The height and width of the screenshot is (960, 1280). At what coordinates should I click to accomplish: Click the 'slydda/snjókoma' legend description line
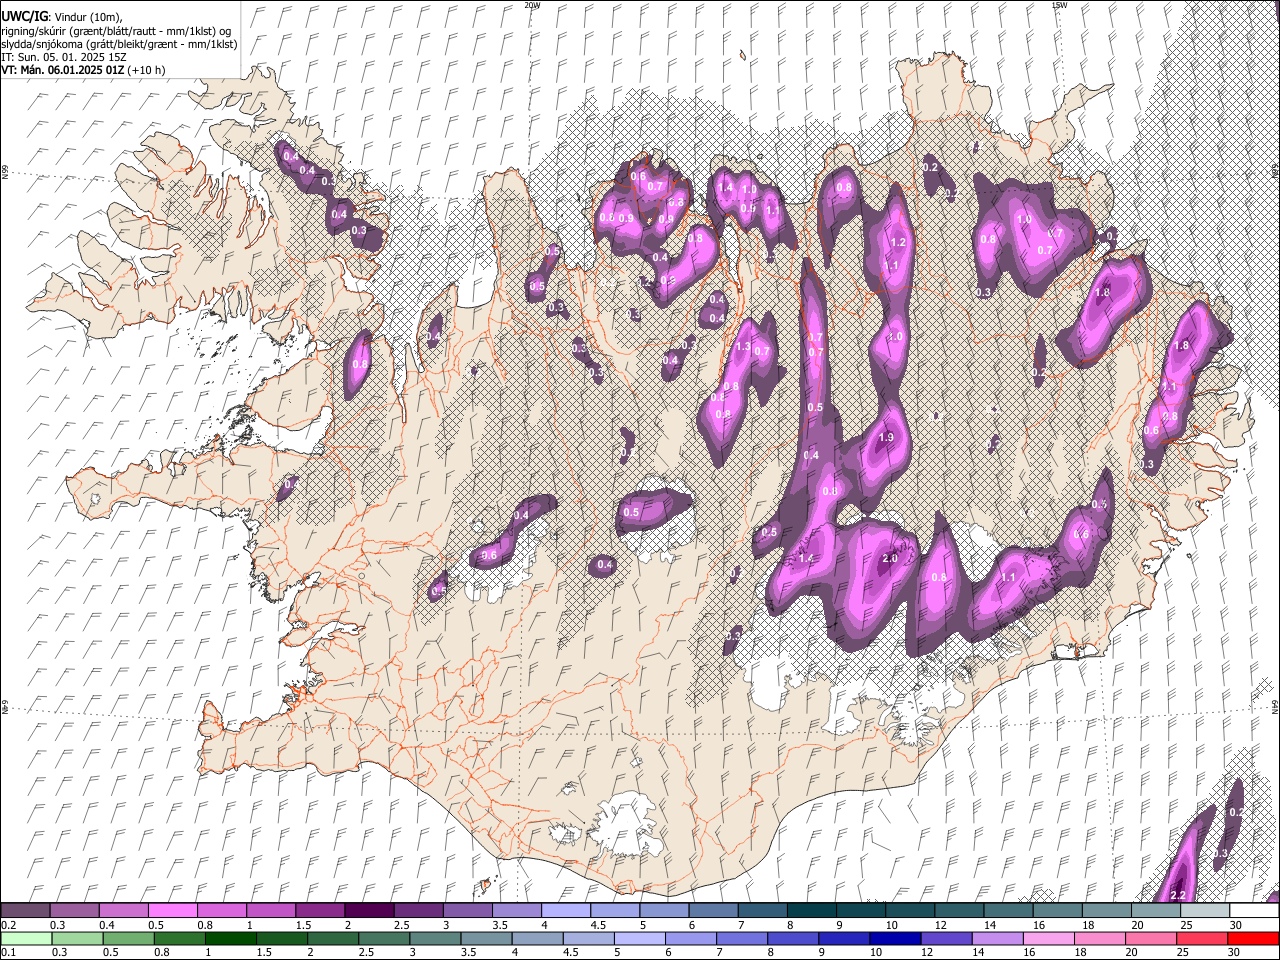click(x=119, y=44)
